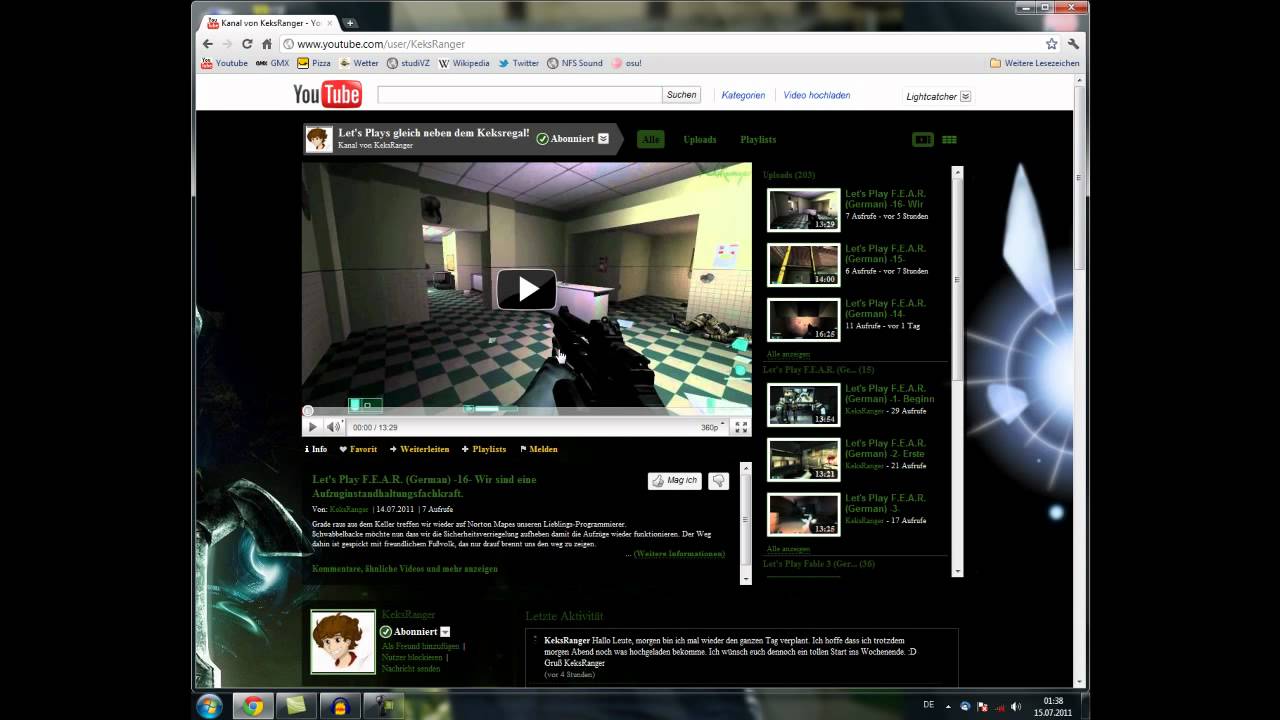The image size is (1280, 720).
Task: Open the browser home page icon
Action: [x=267, y=44]
